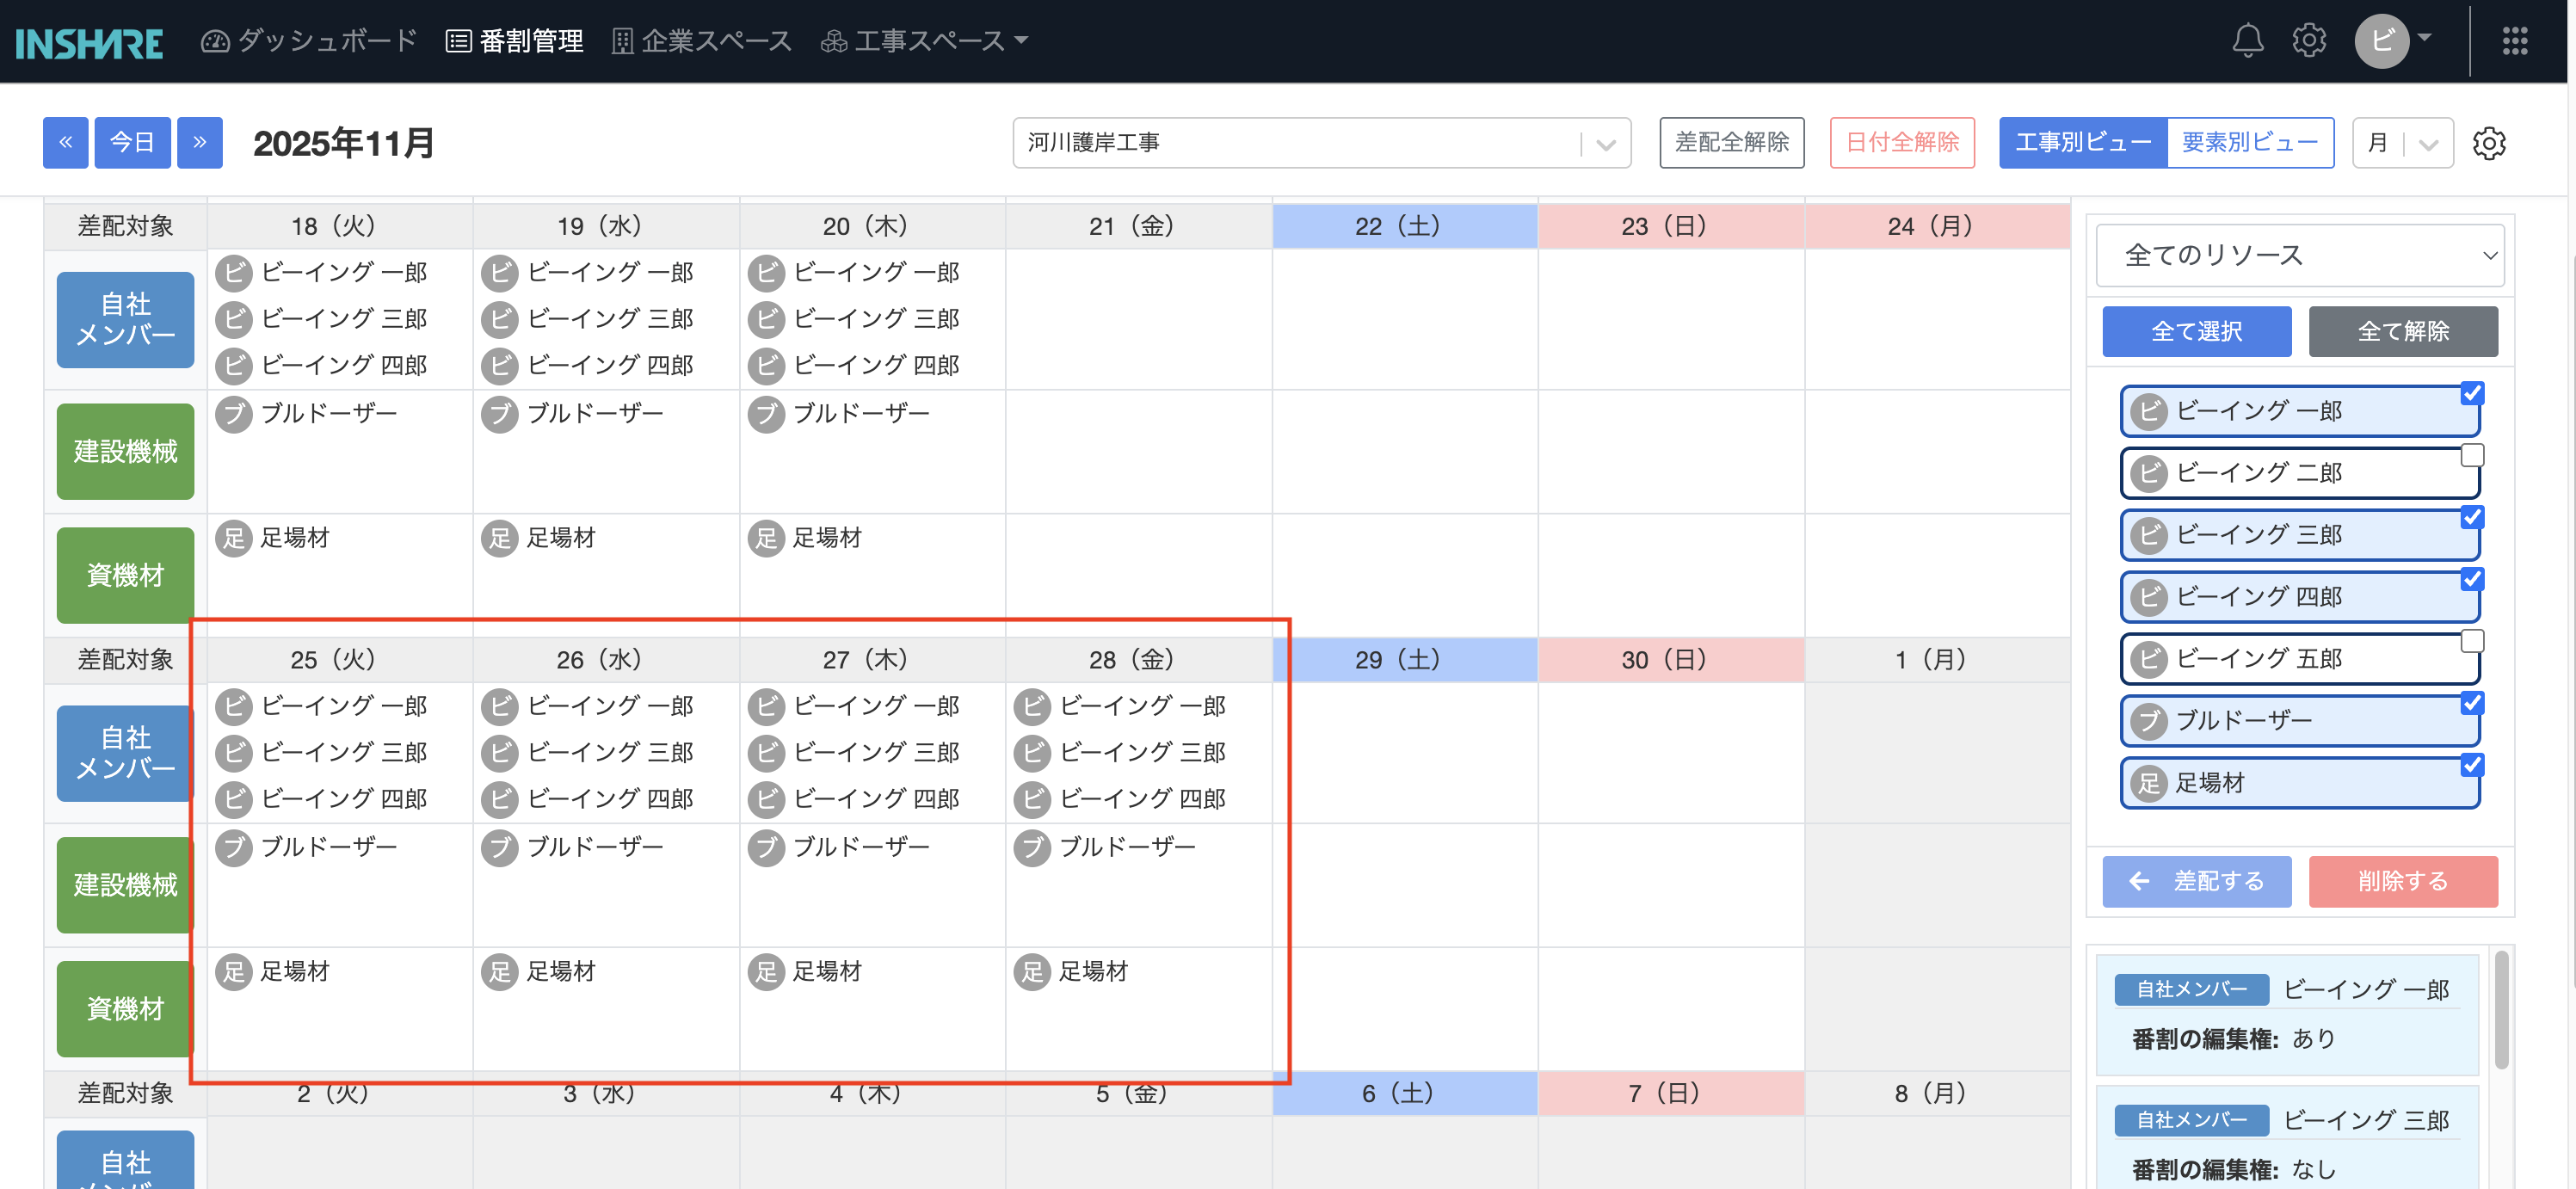This screenshot has height=1189, width=2576.
Task: Open 全てのリソース filter dropdown
Action: 2300,256
